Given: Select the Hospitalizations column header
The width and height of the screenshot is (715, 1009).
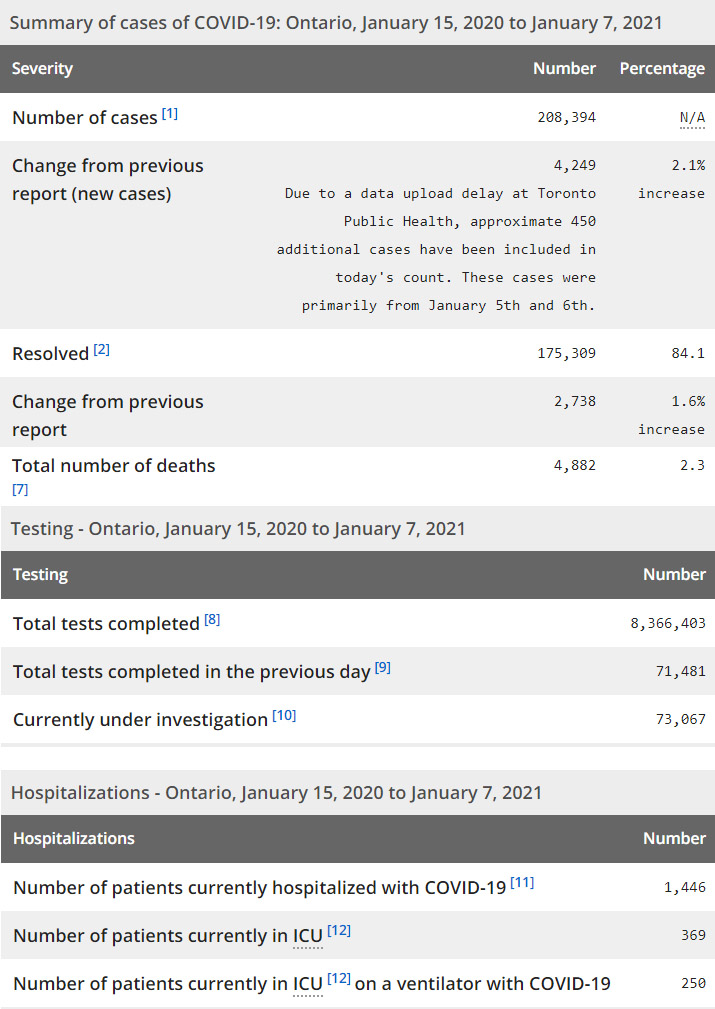Looking at the screenshot, I should pos(74,839).
